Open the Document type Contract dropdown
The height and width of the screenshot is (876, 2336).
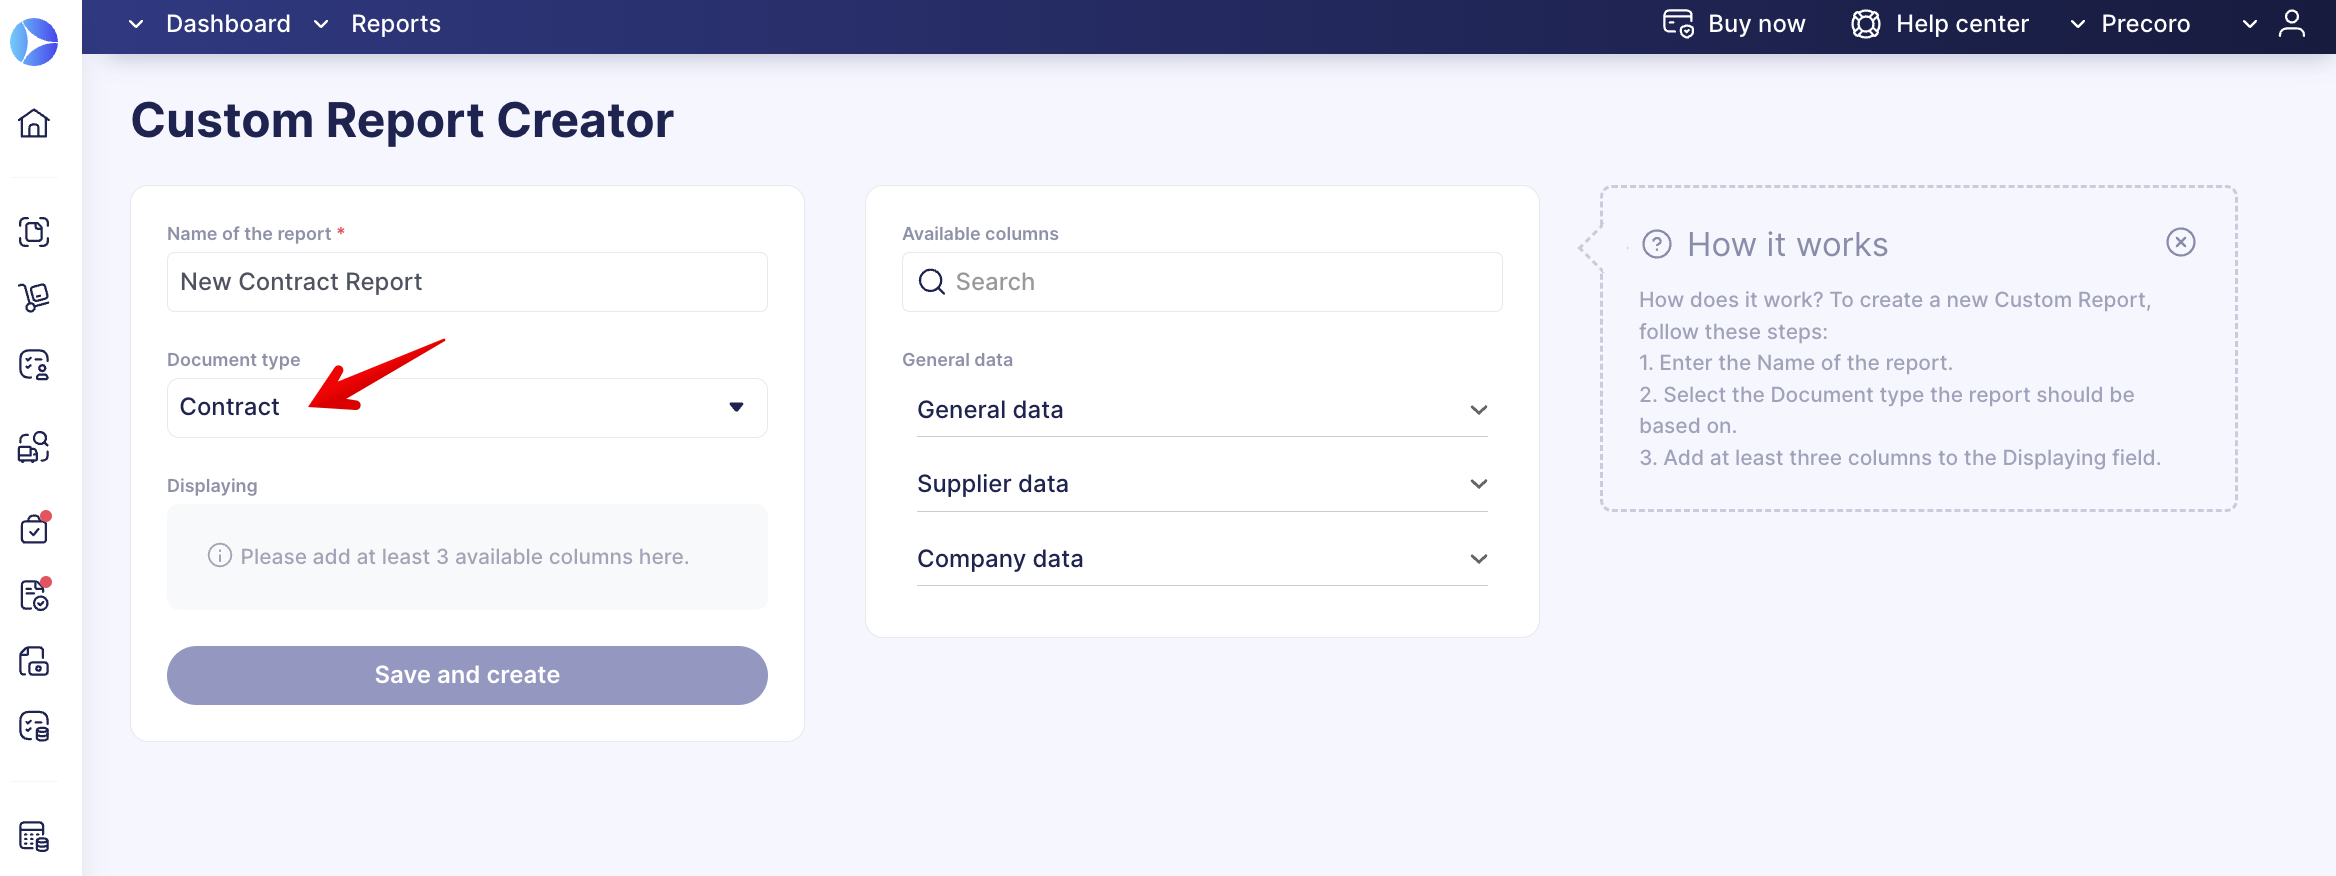pyautogui.click(x=467, y=407)
